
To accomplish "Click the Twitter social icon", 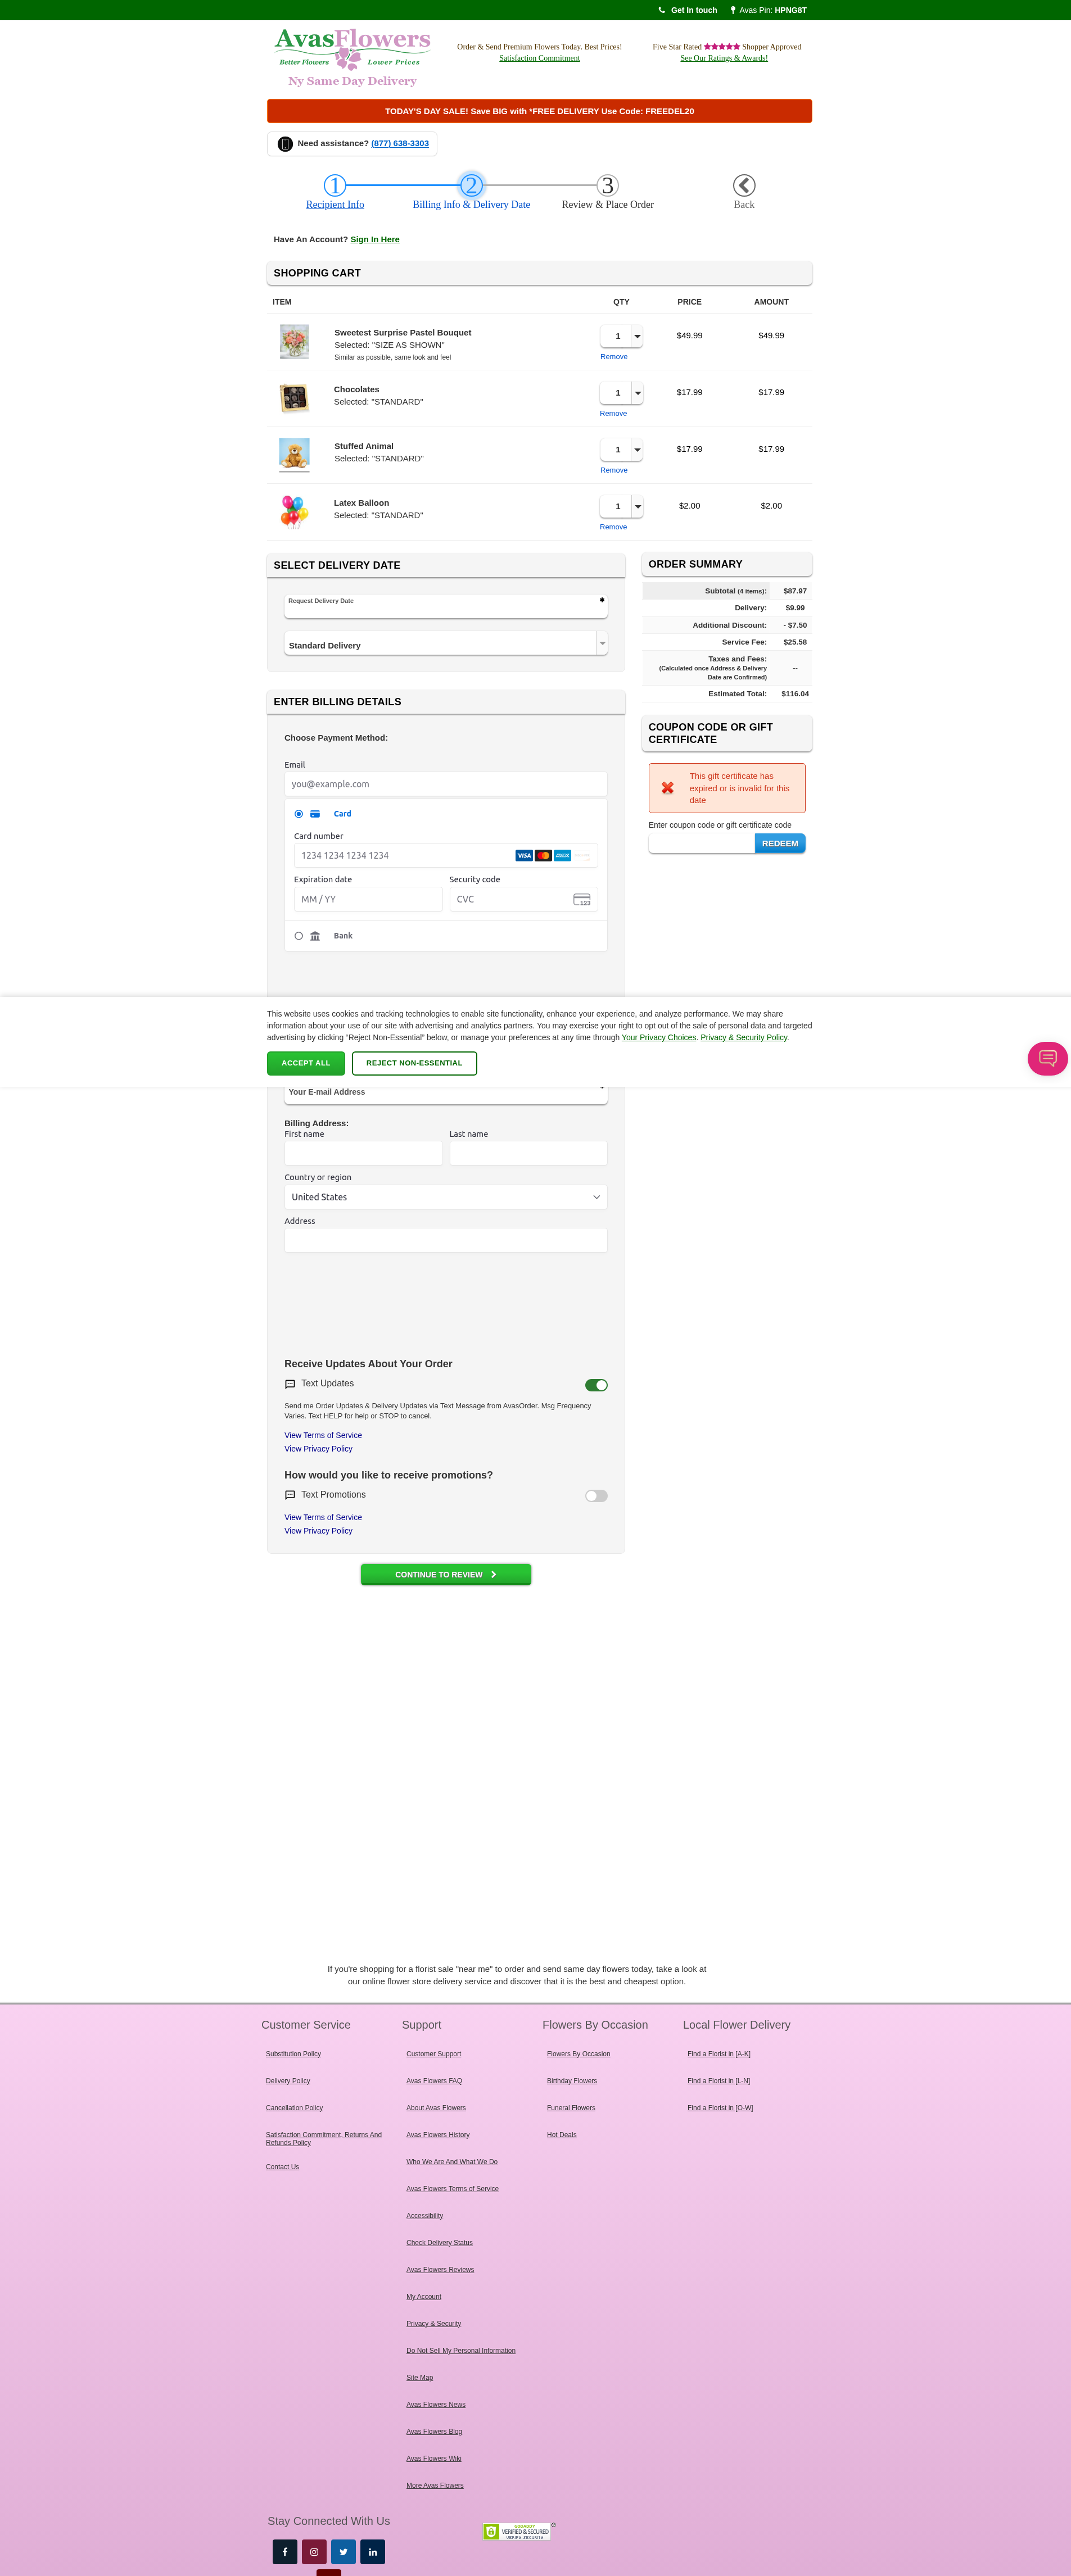I will pos(343,2551).
